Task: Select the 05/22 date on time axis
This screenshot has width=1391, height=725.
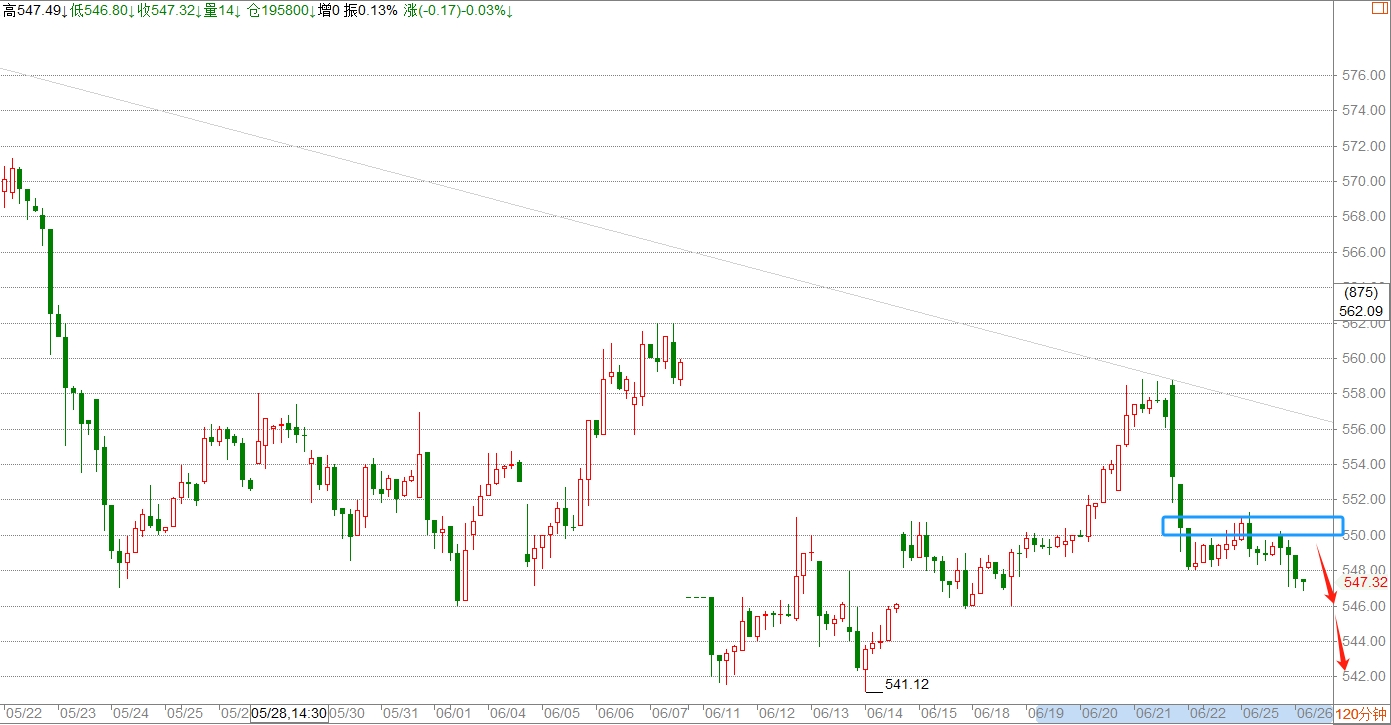Action: (24, 714)
